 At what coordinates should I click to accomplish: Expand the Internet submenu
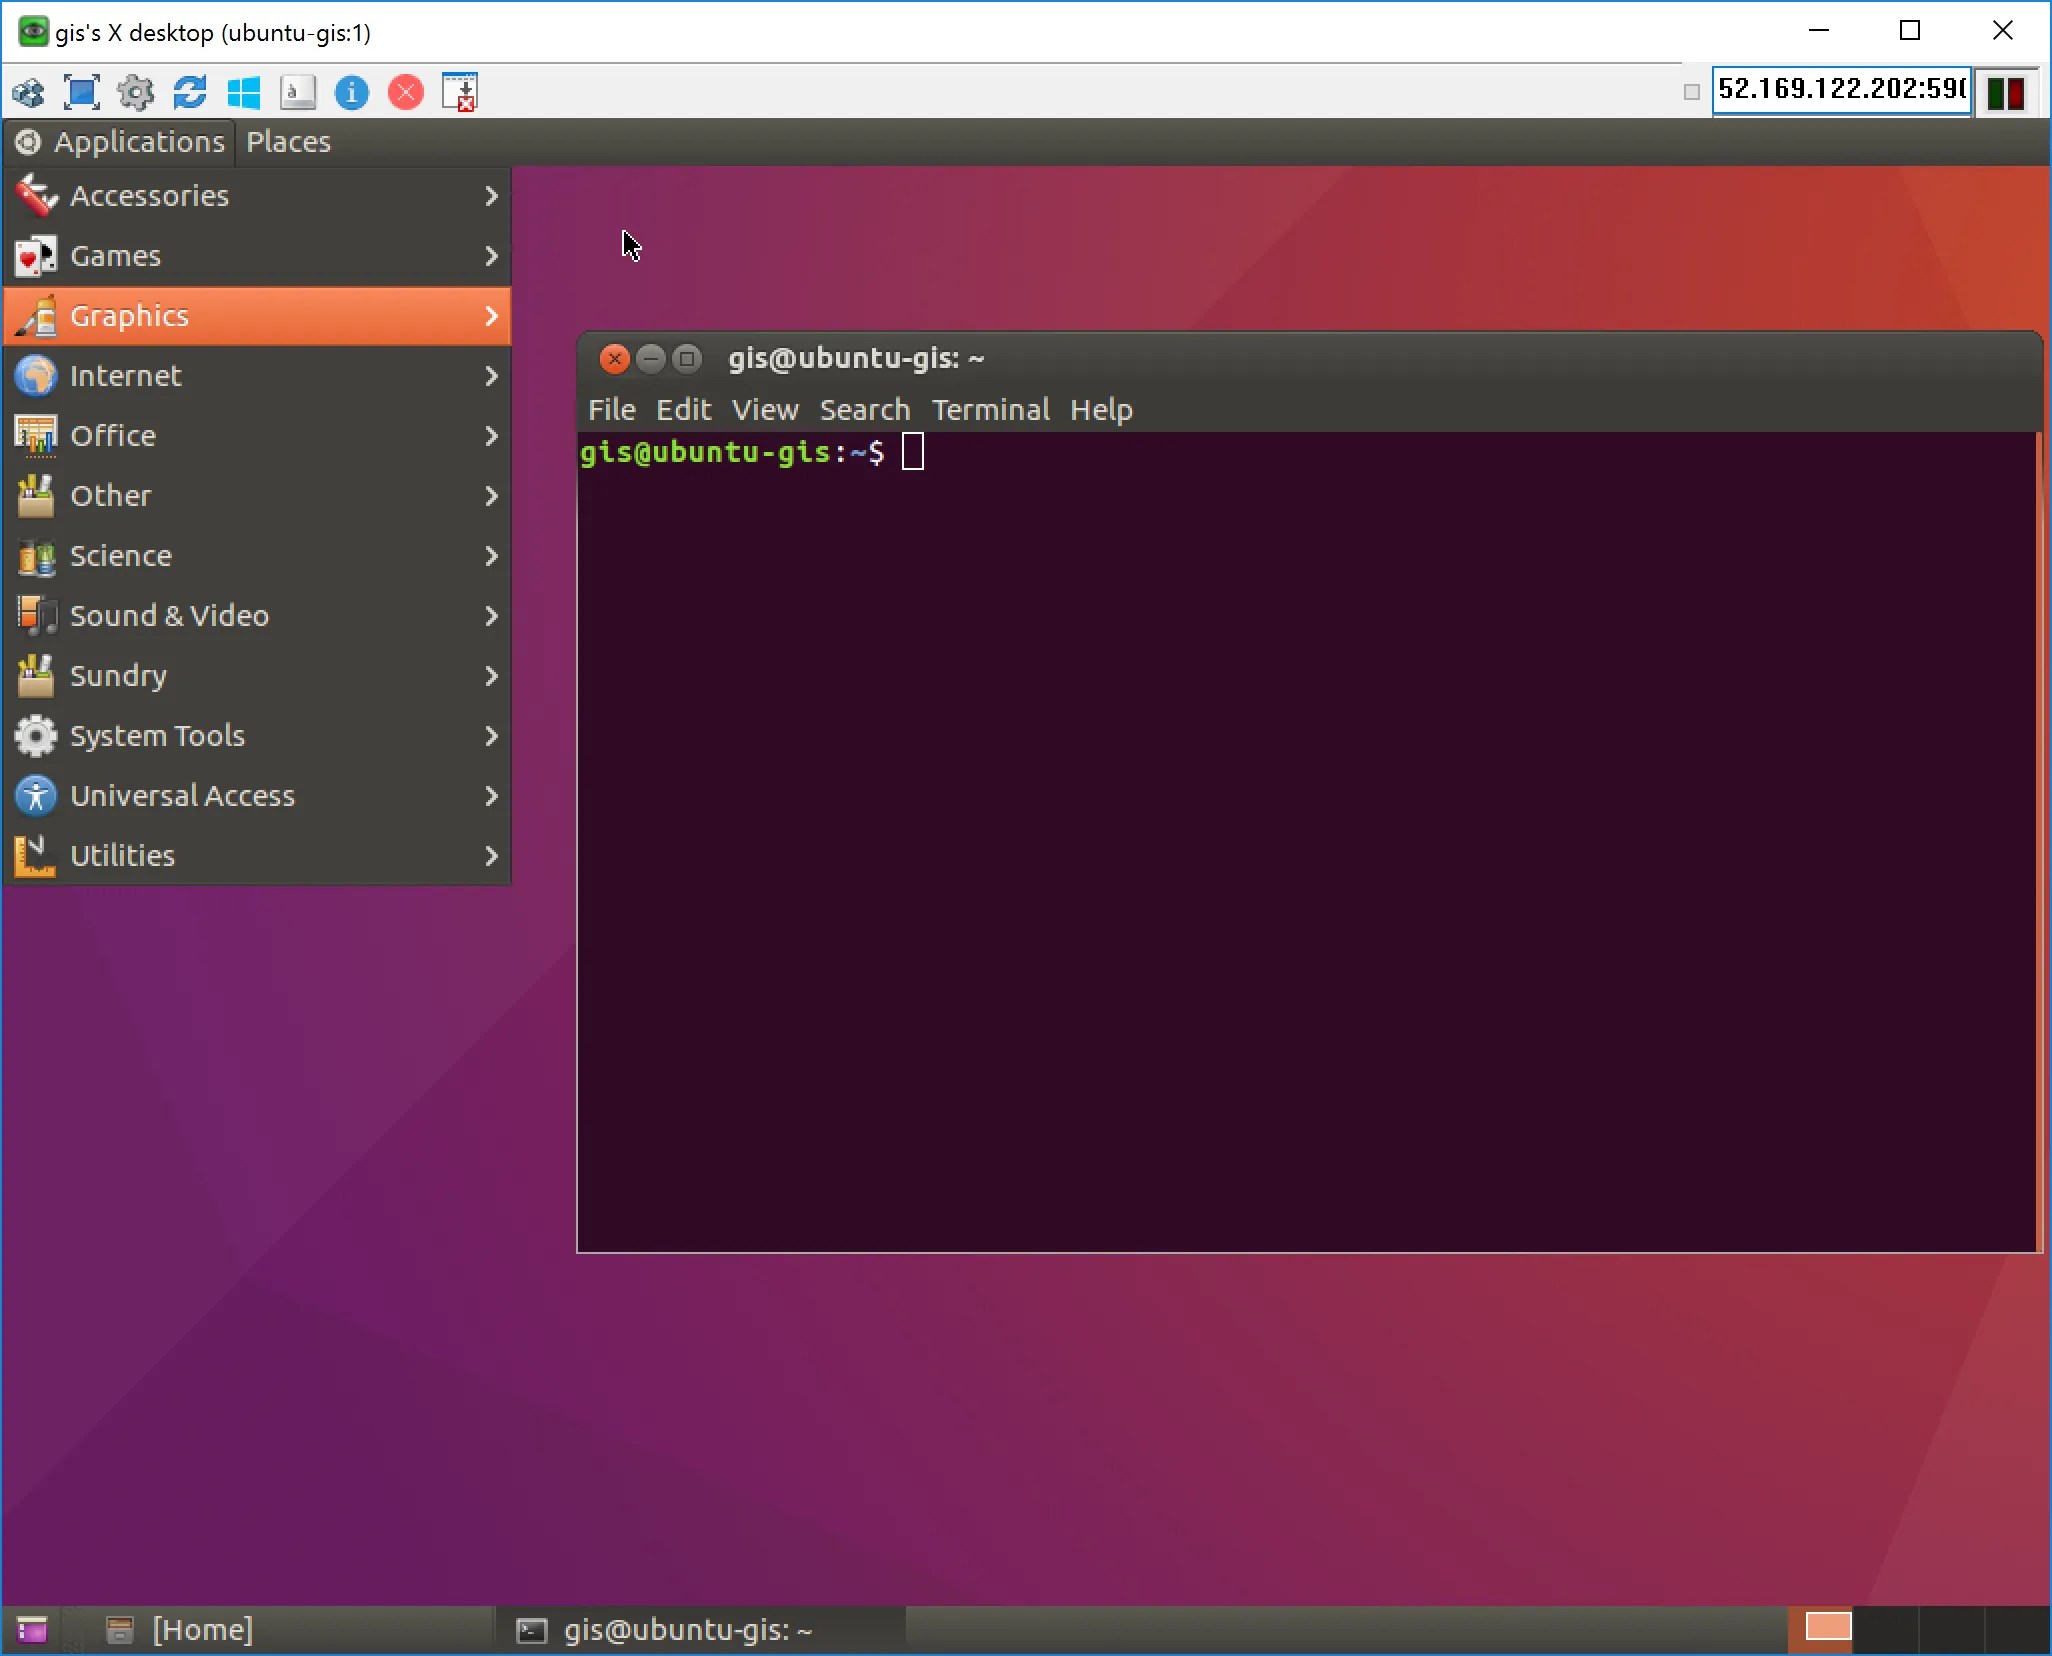258,376
